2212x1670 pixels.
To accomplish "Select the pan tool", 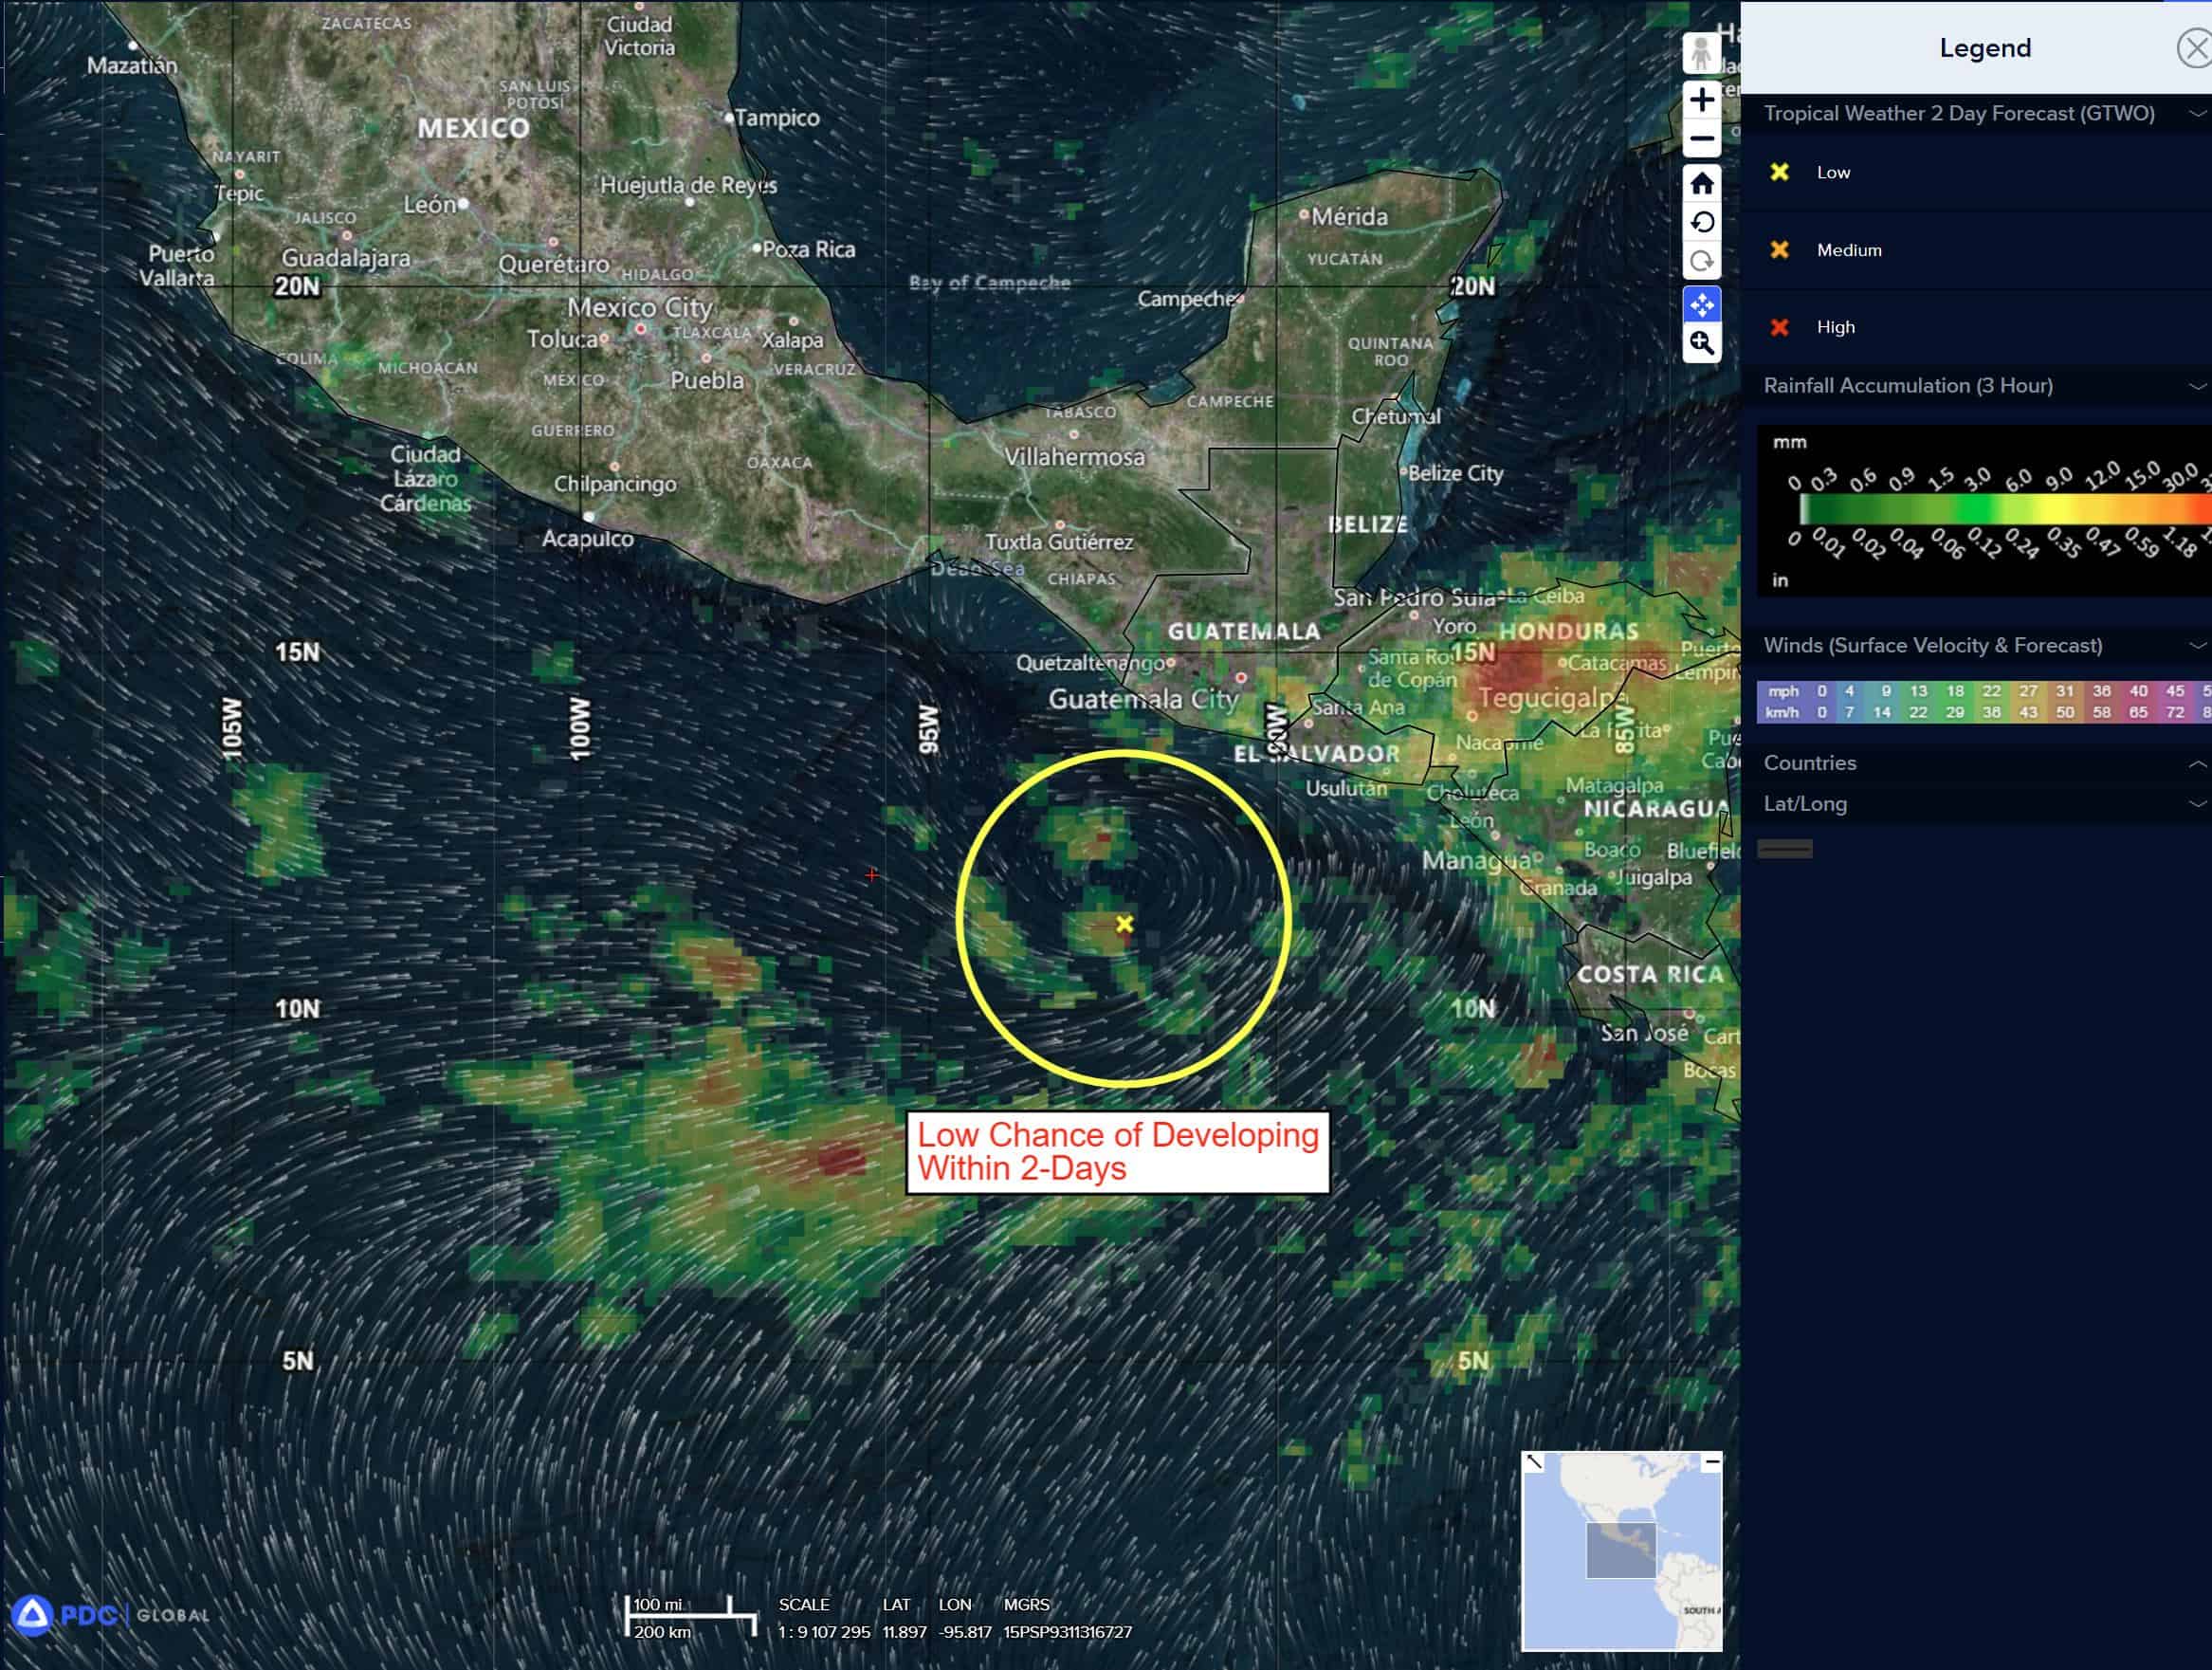I will pyautogui.click(x=1701, y=304).
